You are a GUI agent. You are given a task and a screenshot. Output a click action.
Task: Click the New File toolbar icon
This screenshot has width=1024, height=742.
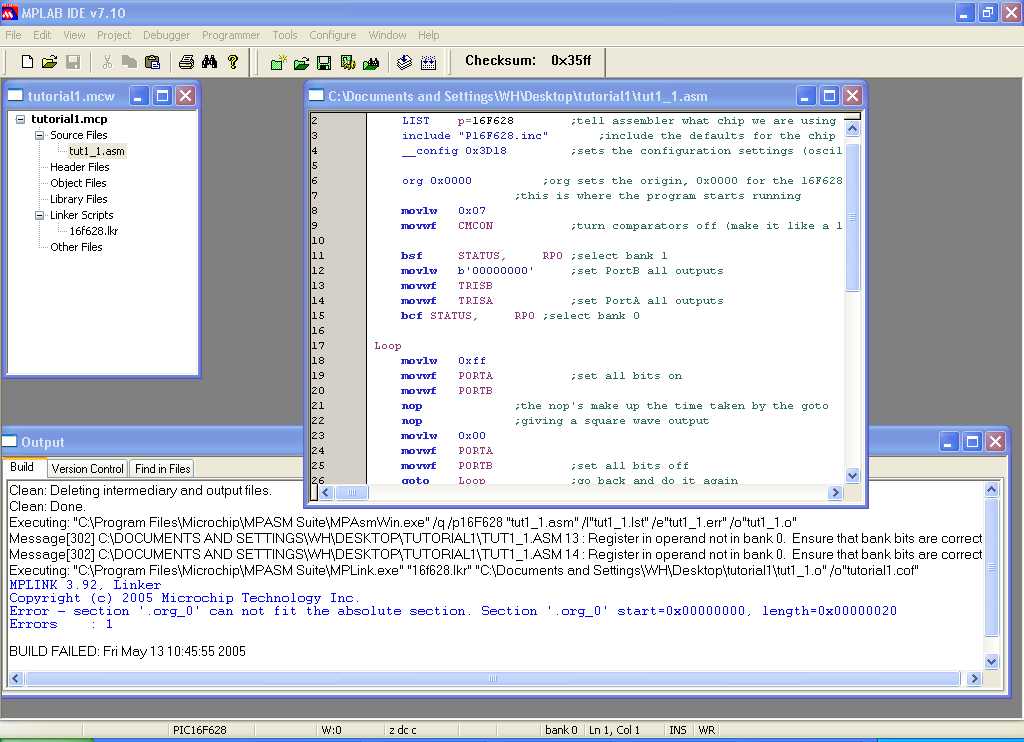(x=27, y=62)
